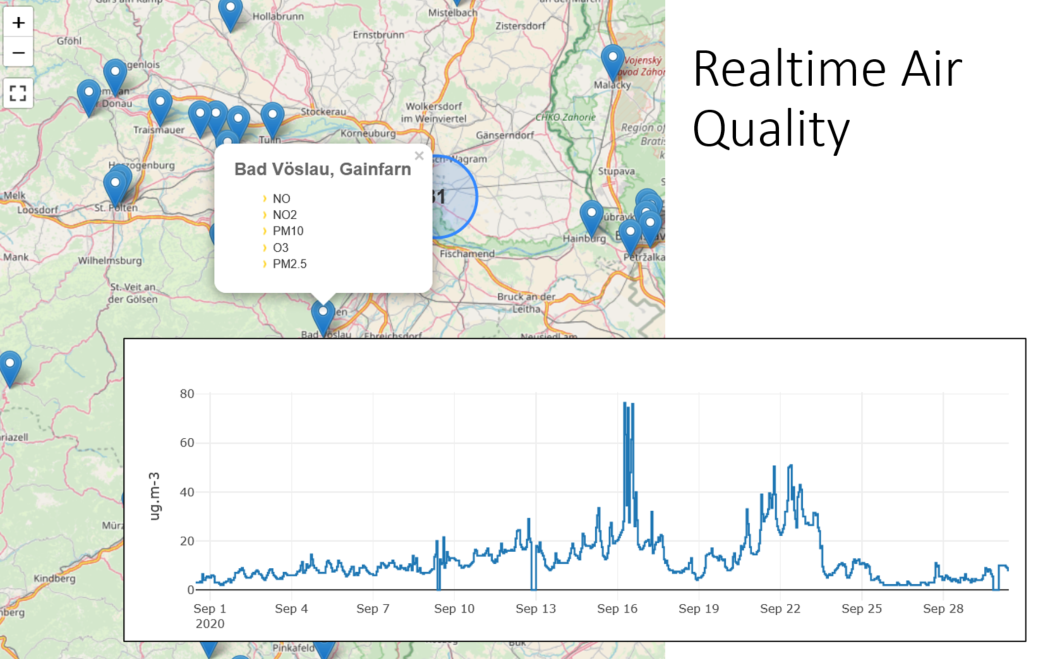The height and width of the screenshot is (659, 1043).
Task: Open the O3 measurement
Action: click(281, 248)
